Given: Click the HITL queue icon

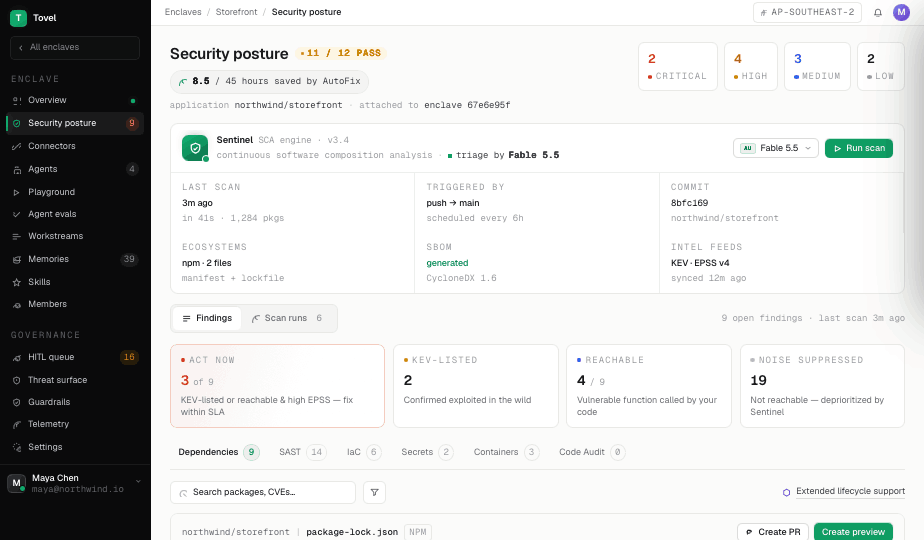Looking at the screenshot, I should point(16,358).
